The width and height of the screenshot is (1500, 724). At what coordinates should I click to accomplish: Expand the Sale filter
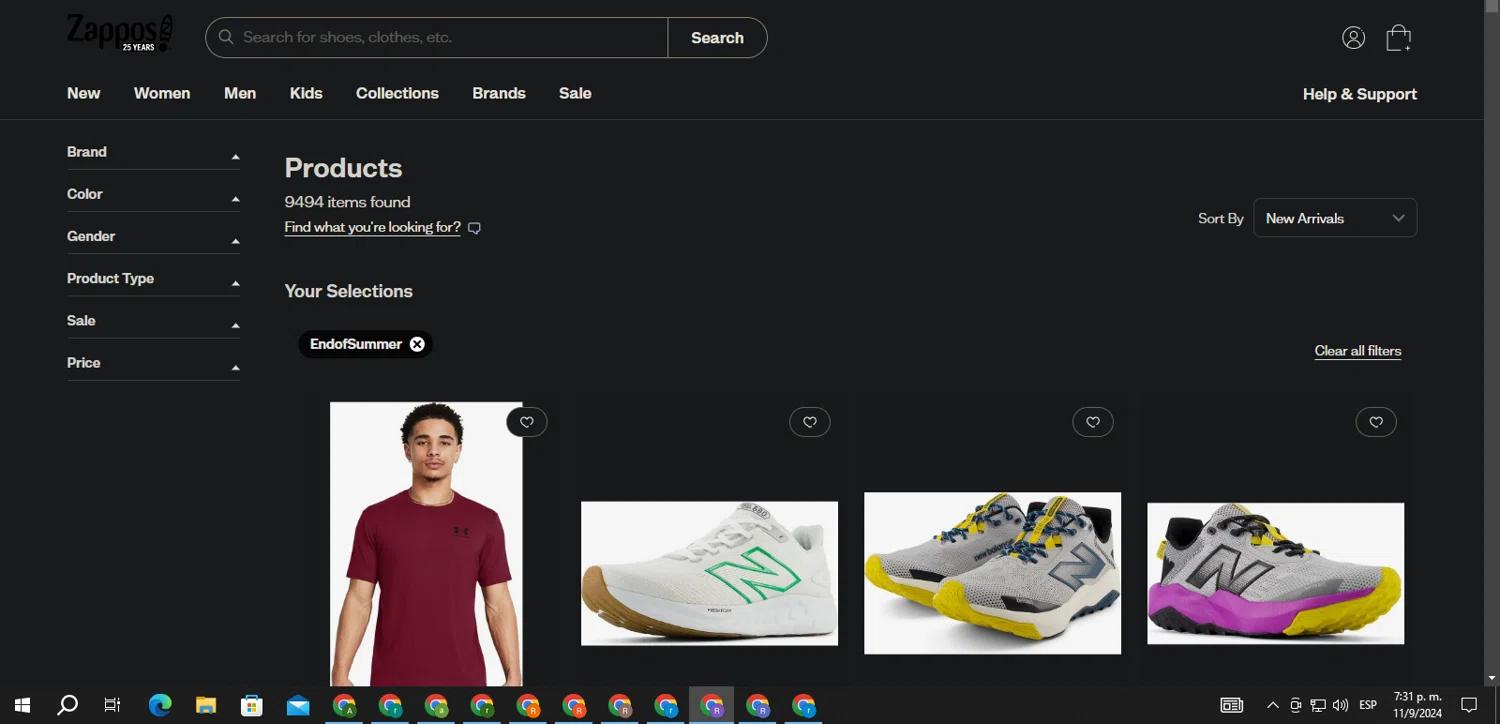(x=153, y=320)
